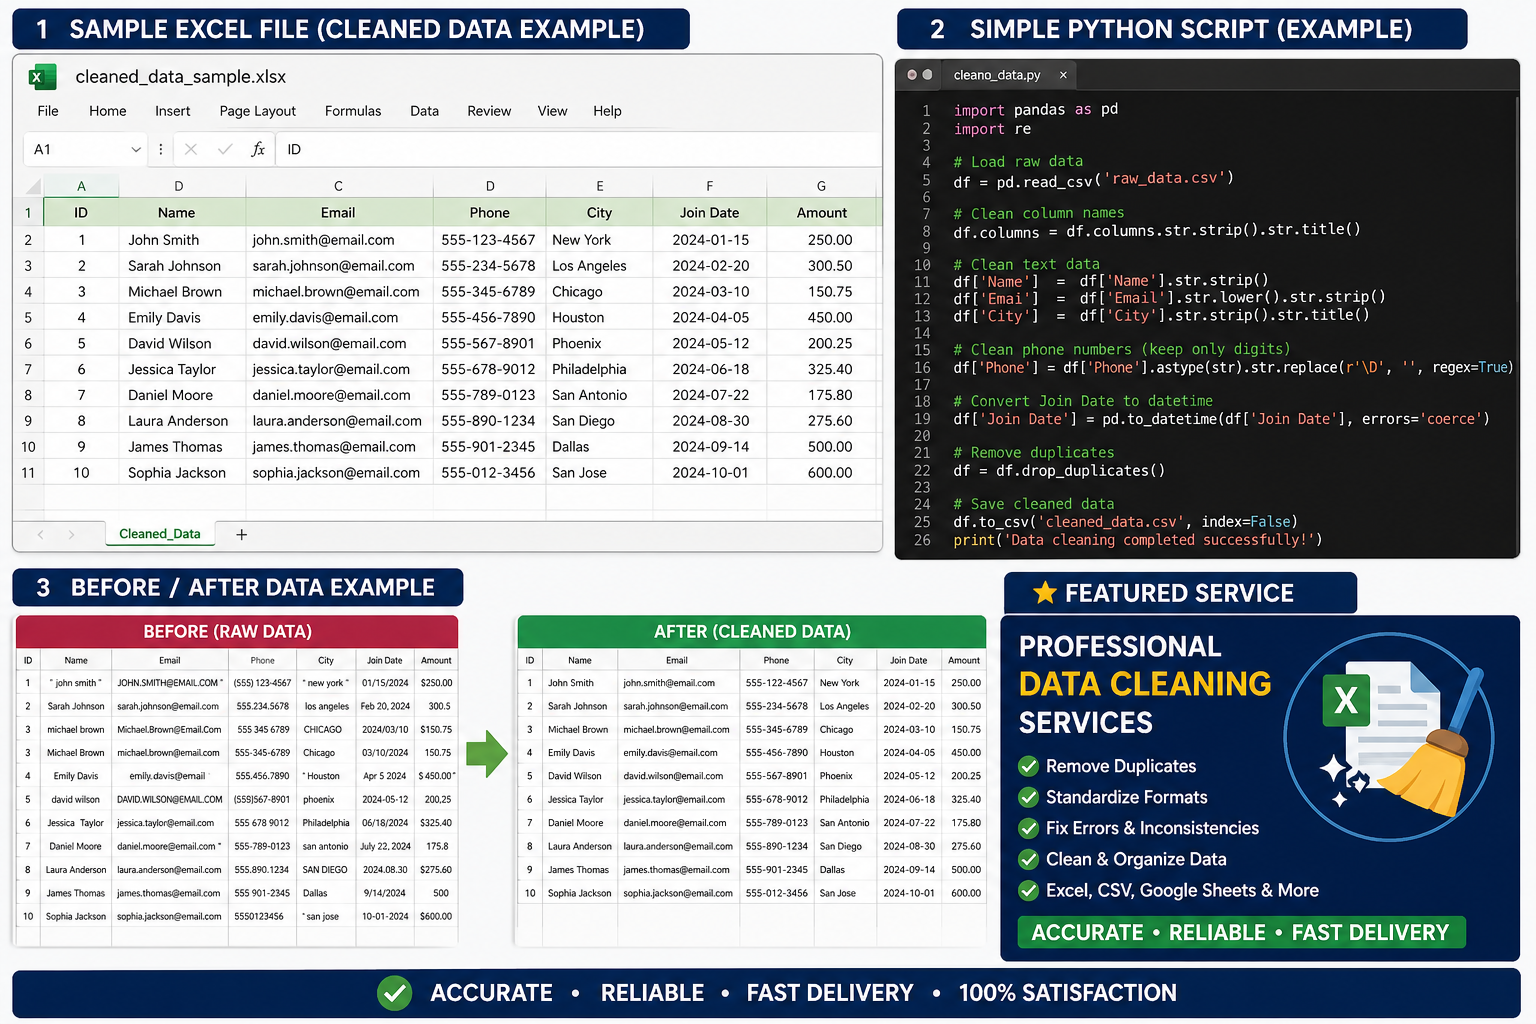
Task: Expand the A1 name box dropdown
Action: (136, 149)
